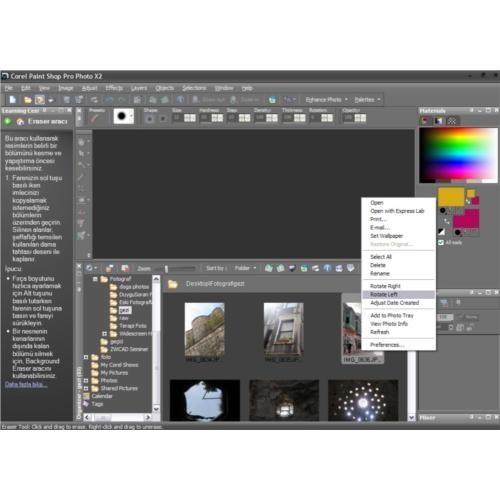Open the File menu
Viewport: 500px width, 500px height.
[9, 88]
